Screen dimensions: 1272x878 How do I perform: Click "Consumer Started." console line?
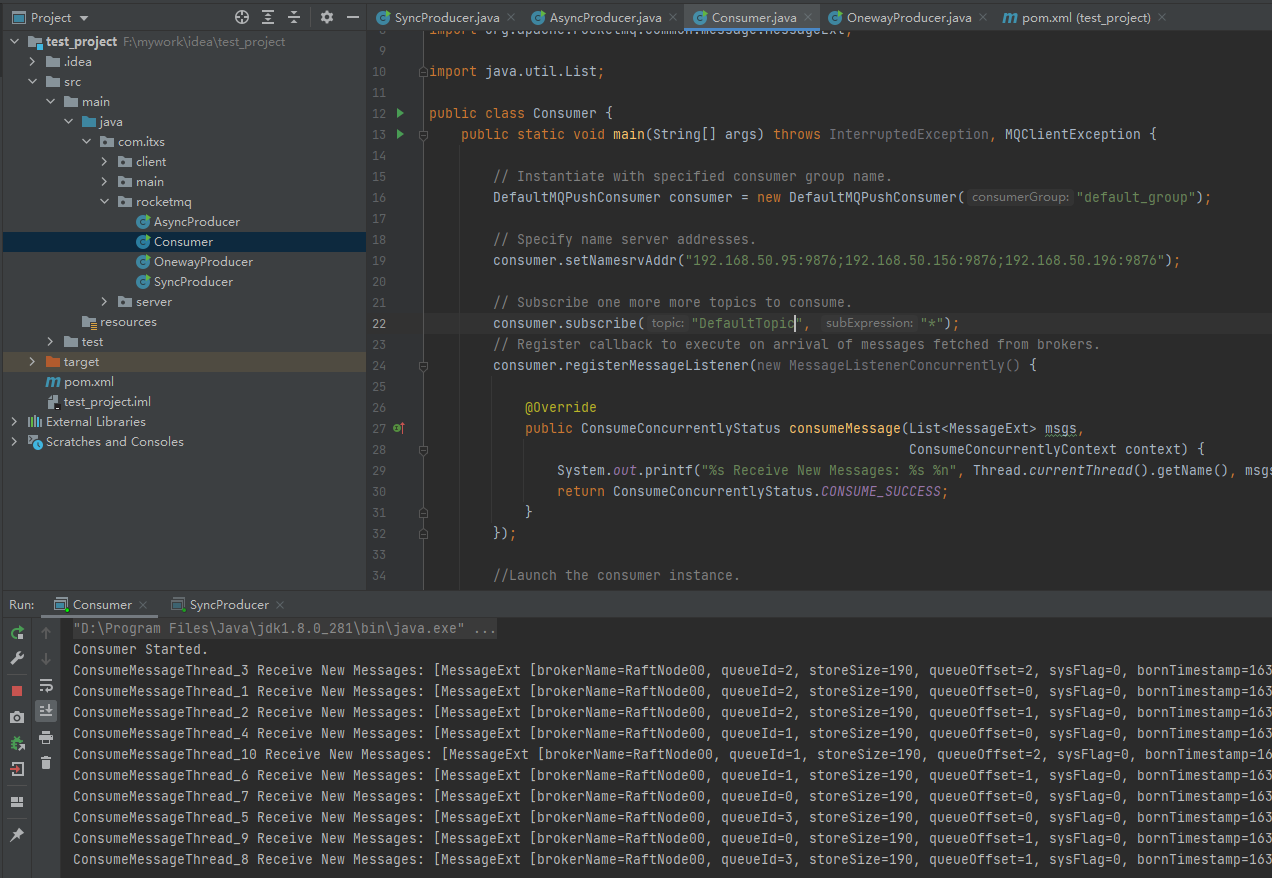[x=141, y=650]
